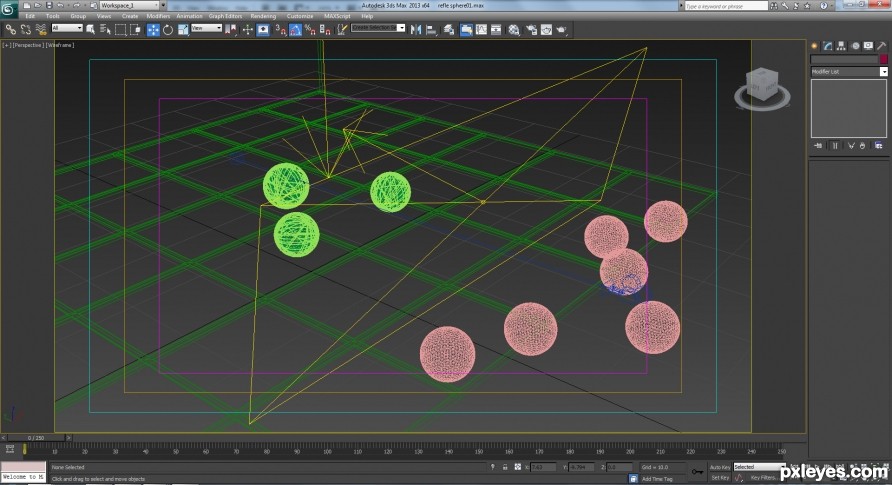Open the Select by Name dialog

click(x=105, y=30)
